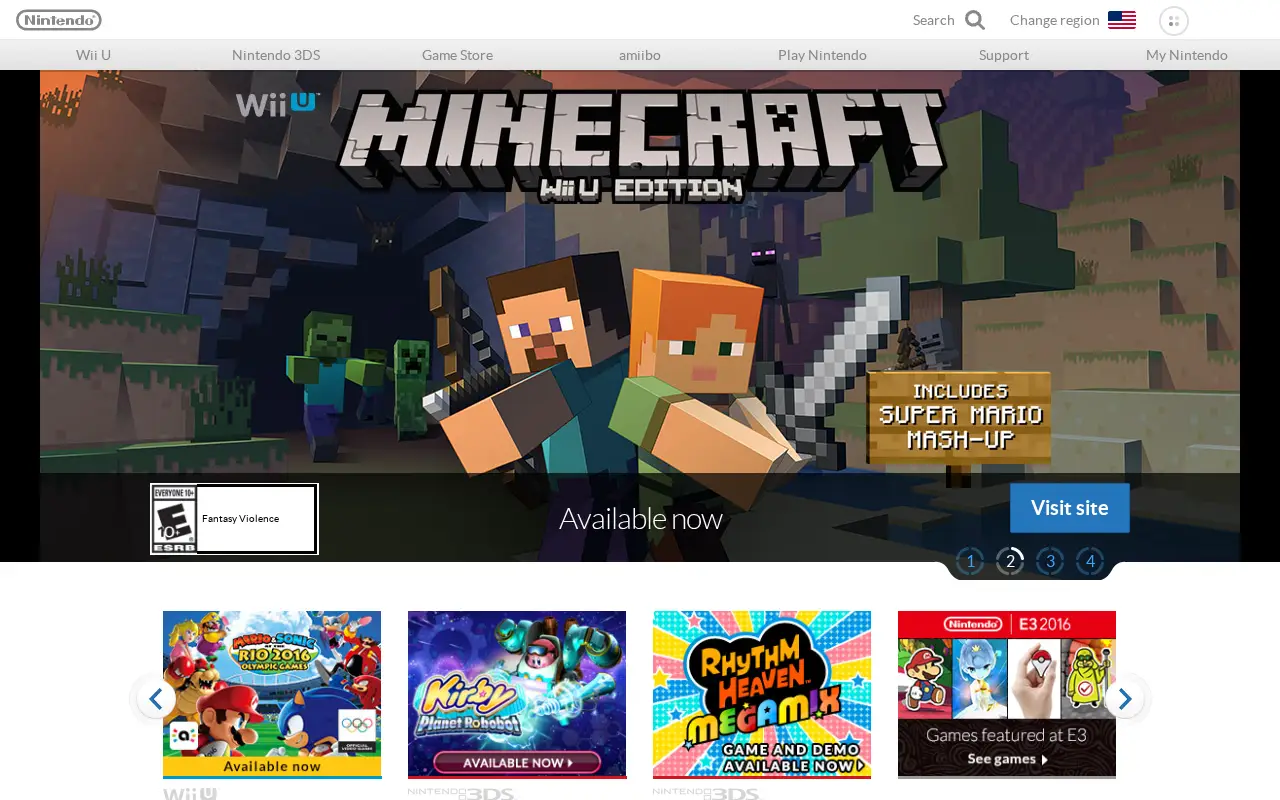Click Wii U logo under Mario & Sonic card

(190, 793)
